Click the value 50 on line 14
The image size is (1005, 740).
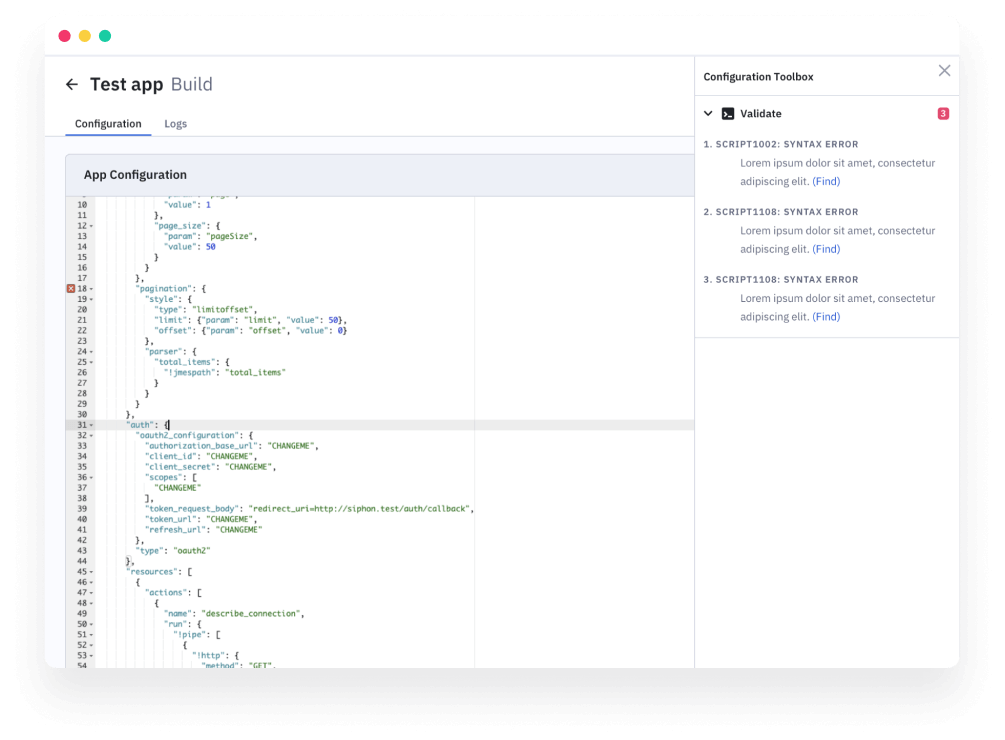(x=211, y=247)
